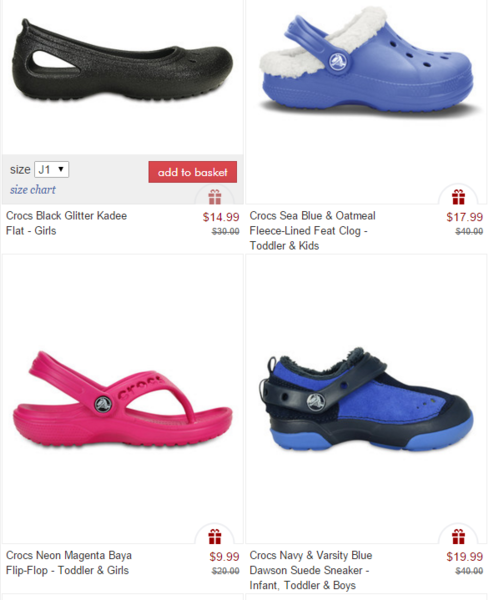Image resolution: width=489 pixels, height=600 pixels.
Task: Open the size J1 dropdown
Action: click(x=52, y=170)
